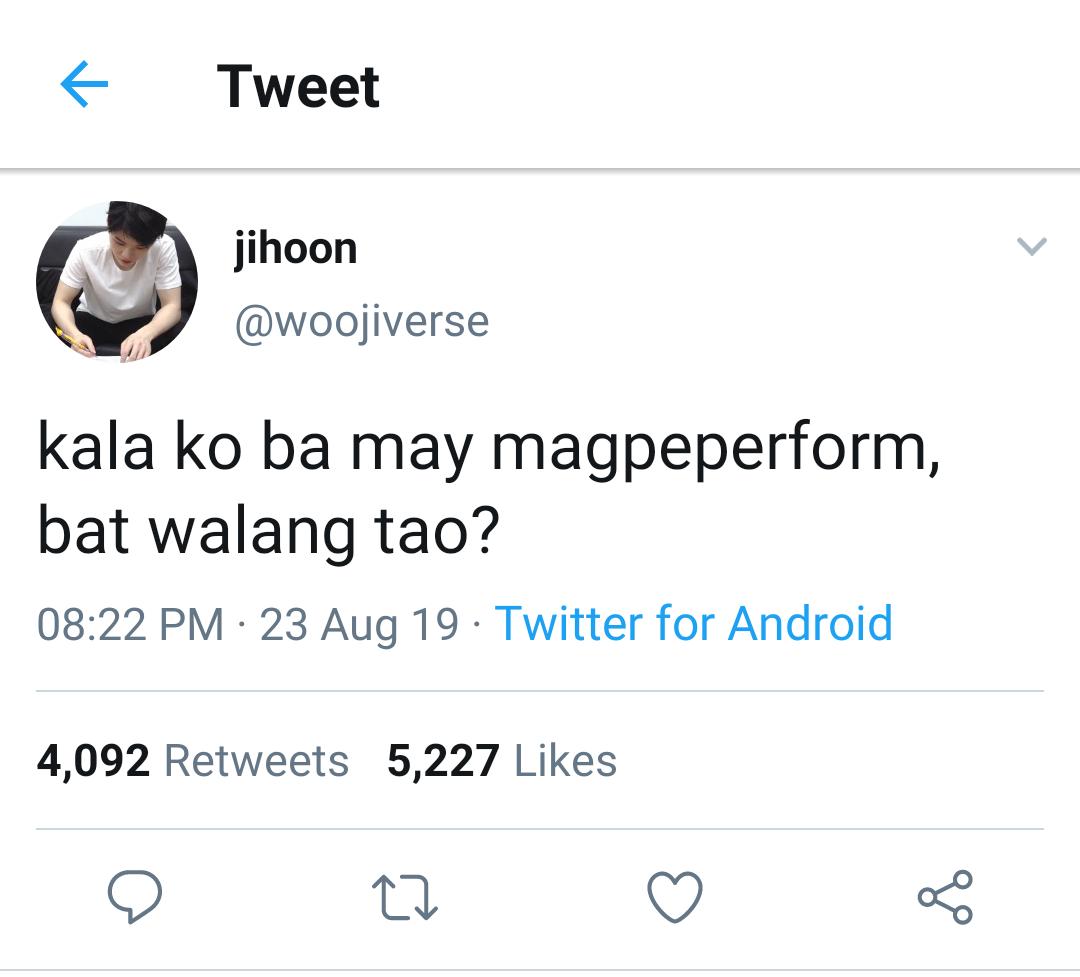Click the 23 Aug 19 date
Viewport: 1080px width, 977px height.
[x=359, y=625]
